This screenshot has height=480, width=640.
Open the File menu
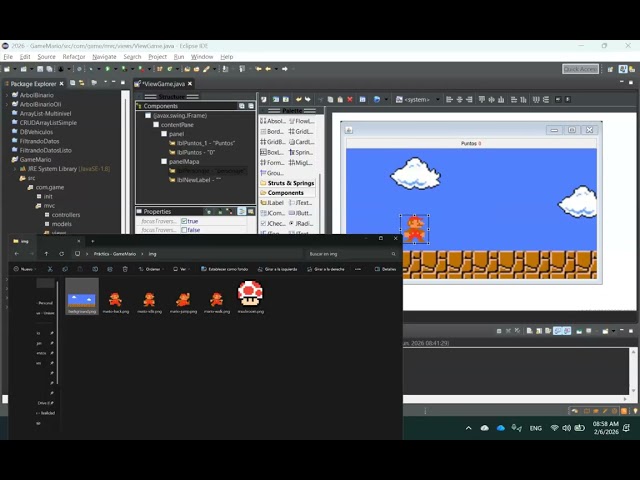click(8, 57)
